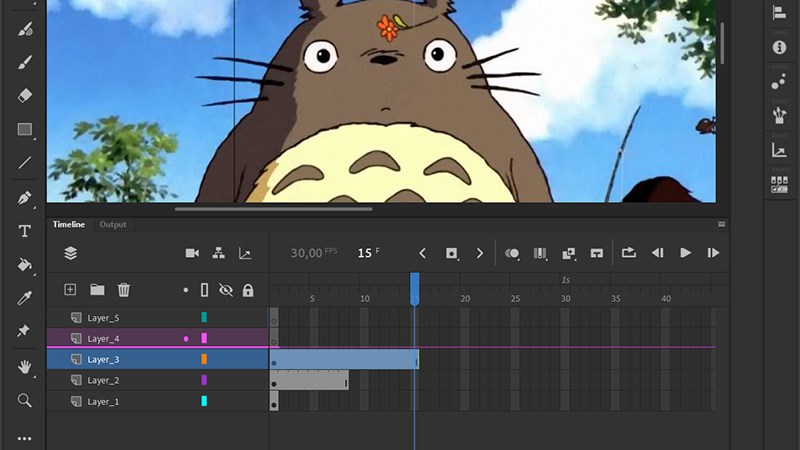Click the stage horizontal scrollbar
This screenshot has height=450, width=800.
[273, 209]
